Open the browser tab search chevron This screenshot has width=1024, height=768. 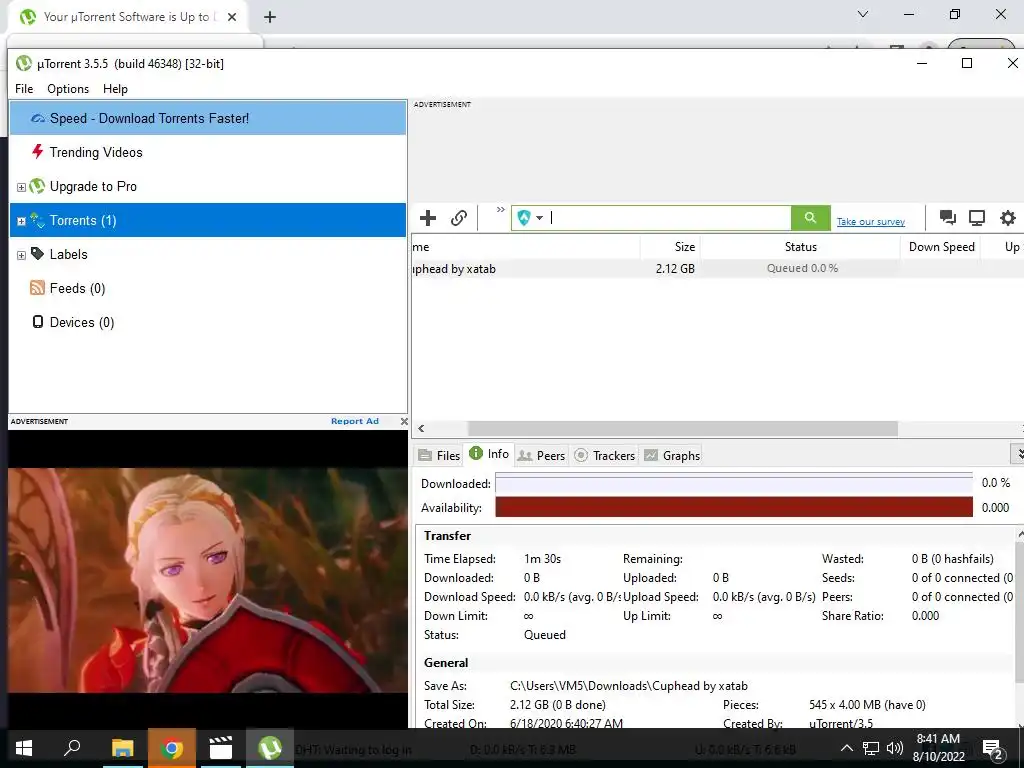click(x=863, y=14)
